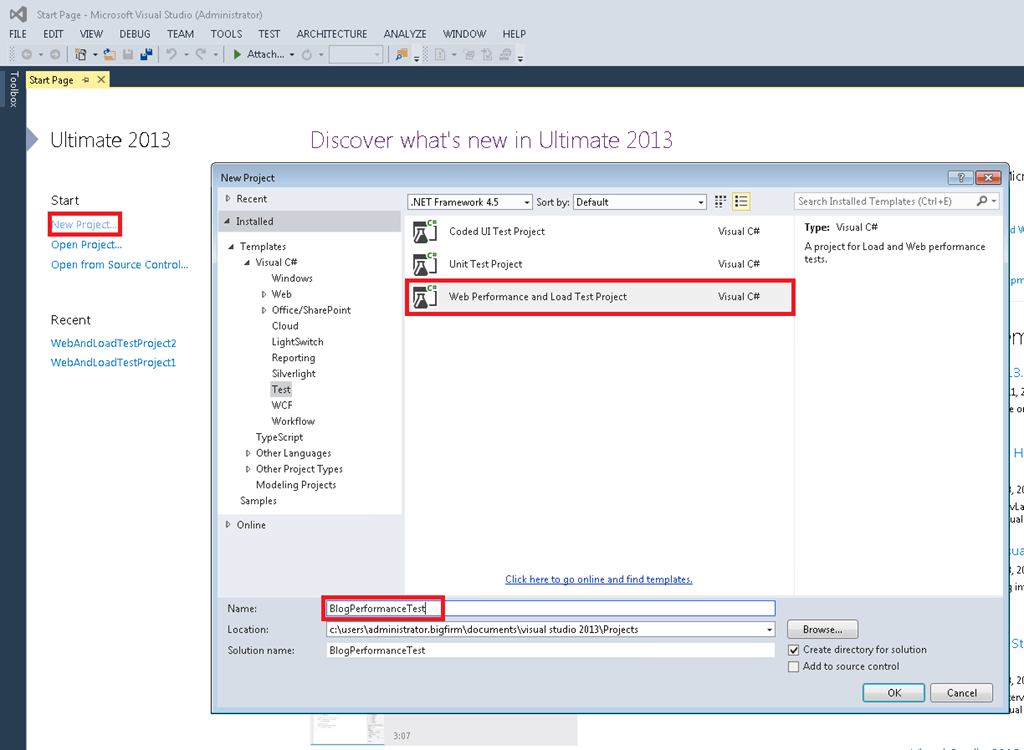This screenshot has width=1024, height=750.
Task: Click the Browse... button
Action: [822, 629]
